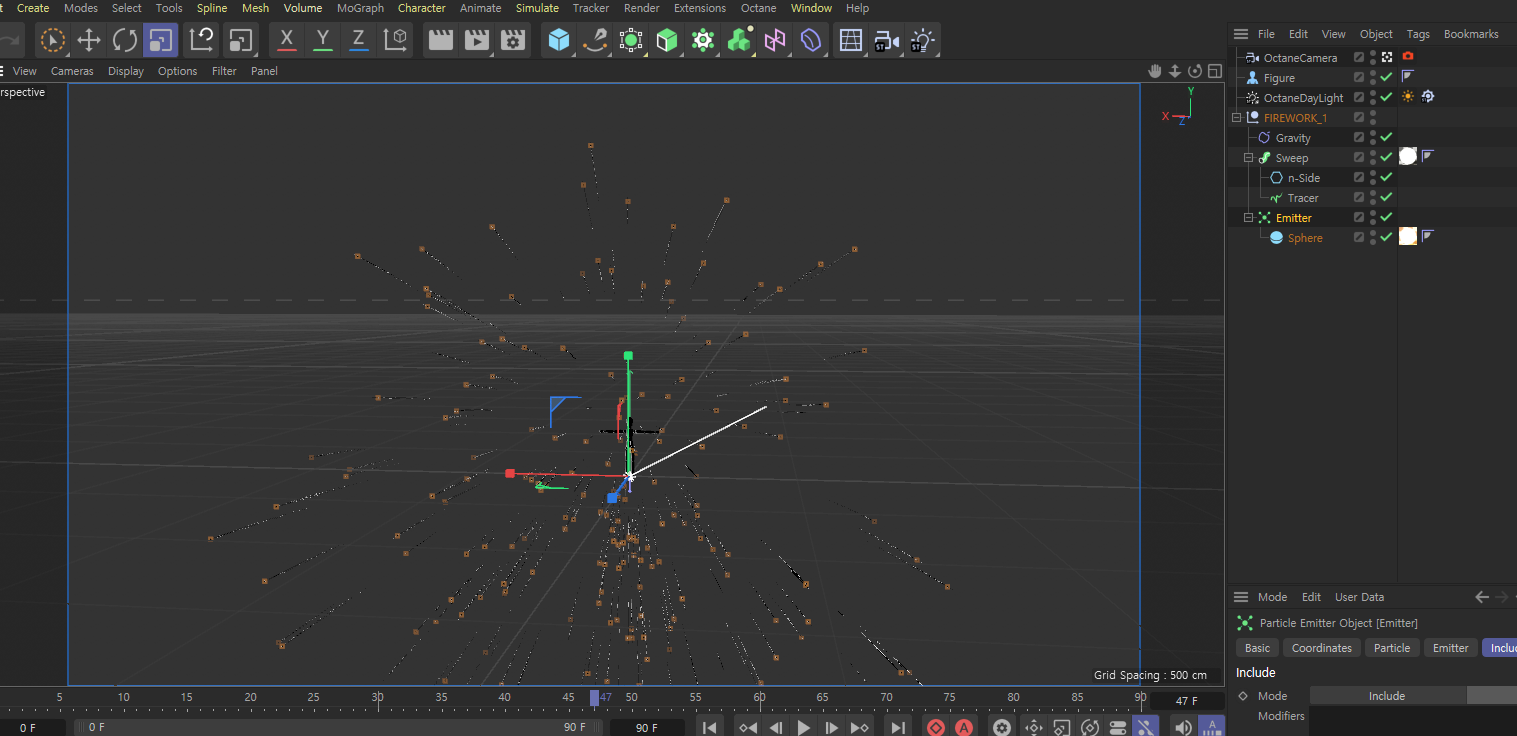
Task: Render view with clapperboard icon
Action: pyautogui.click(x=440, y=40)
